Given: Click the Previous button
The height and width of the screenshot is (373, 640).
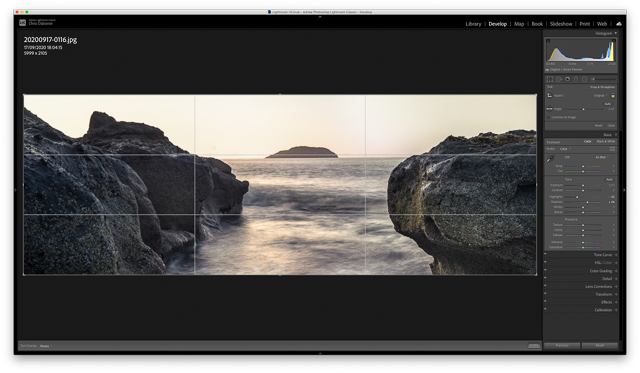Looking at the screenshot, I should (x=562, y=346).
